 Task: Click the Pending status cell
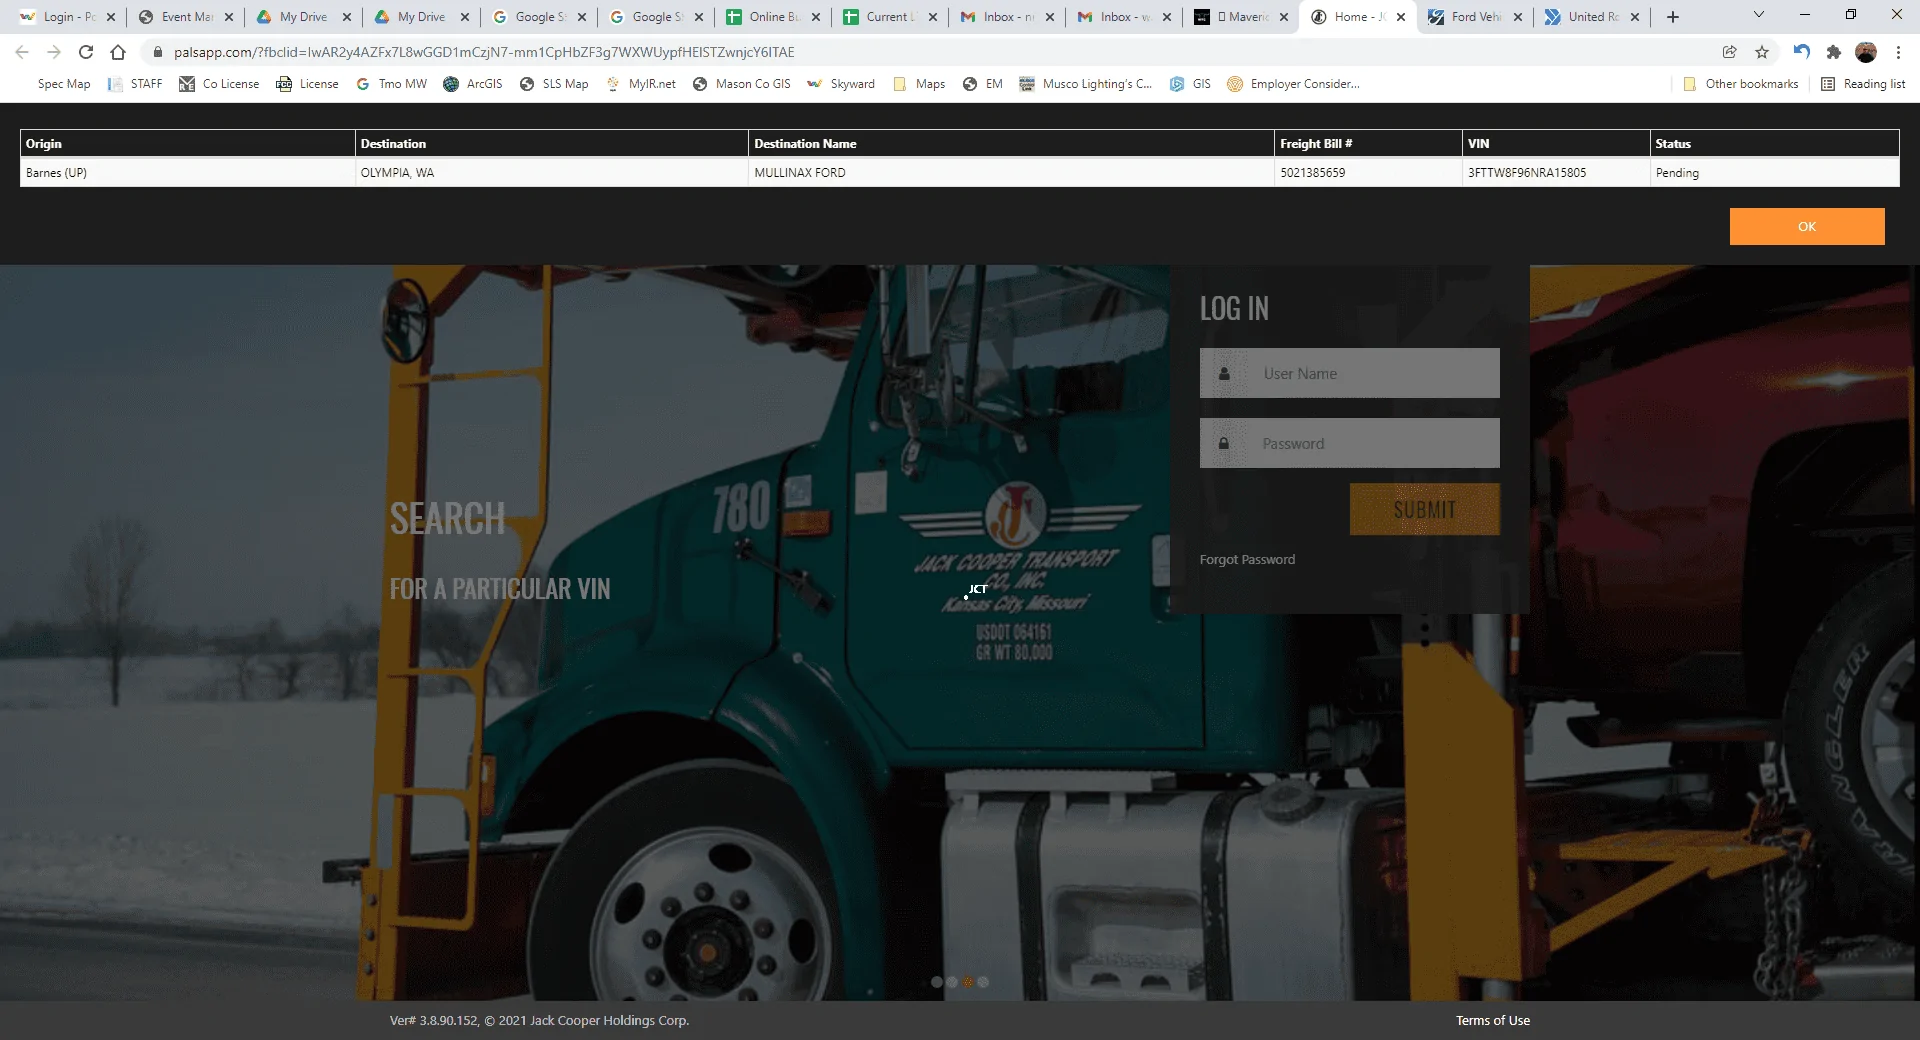pyautogui.click(x=1774, y=173)
